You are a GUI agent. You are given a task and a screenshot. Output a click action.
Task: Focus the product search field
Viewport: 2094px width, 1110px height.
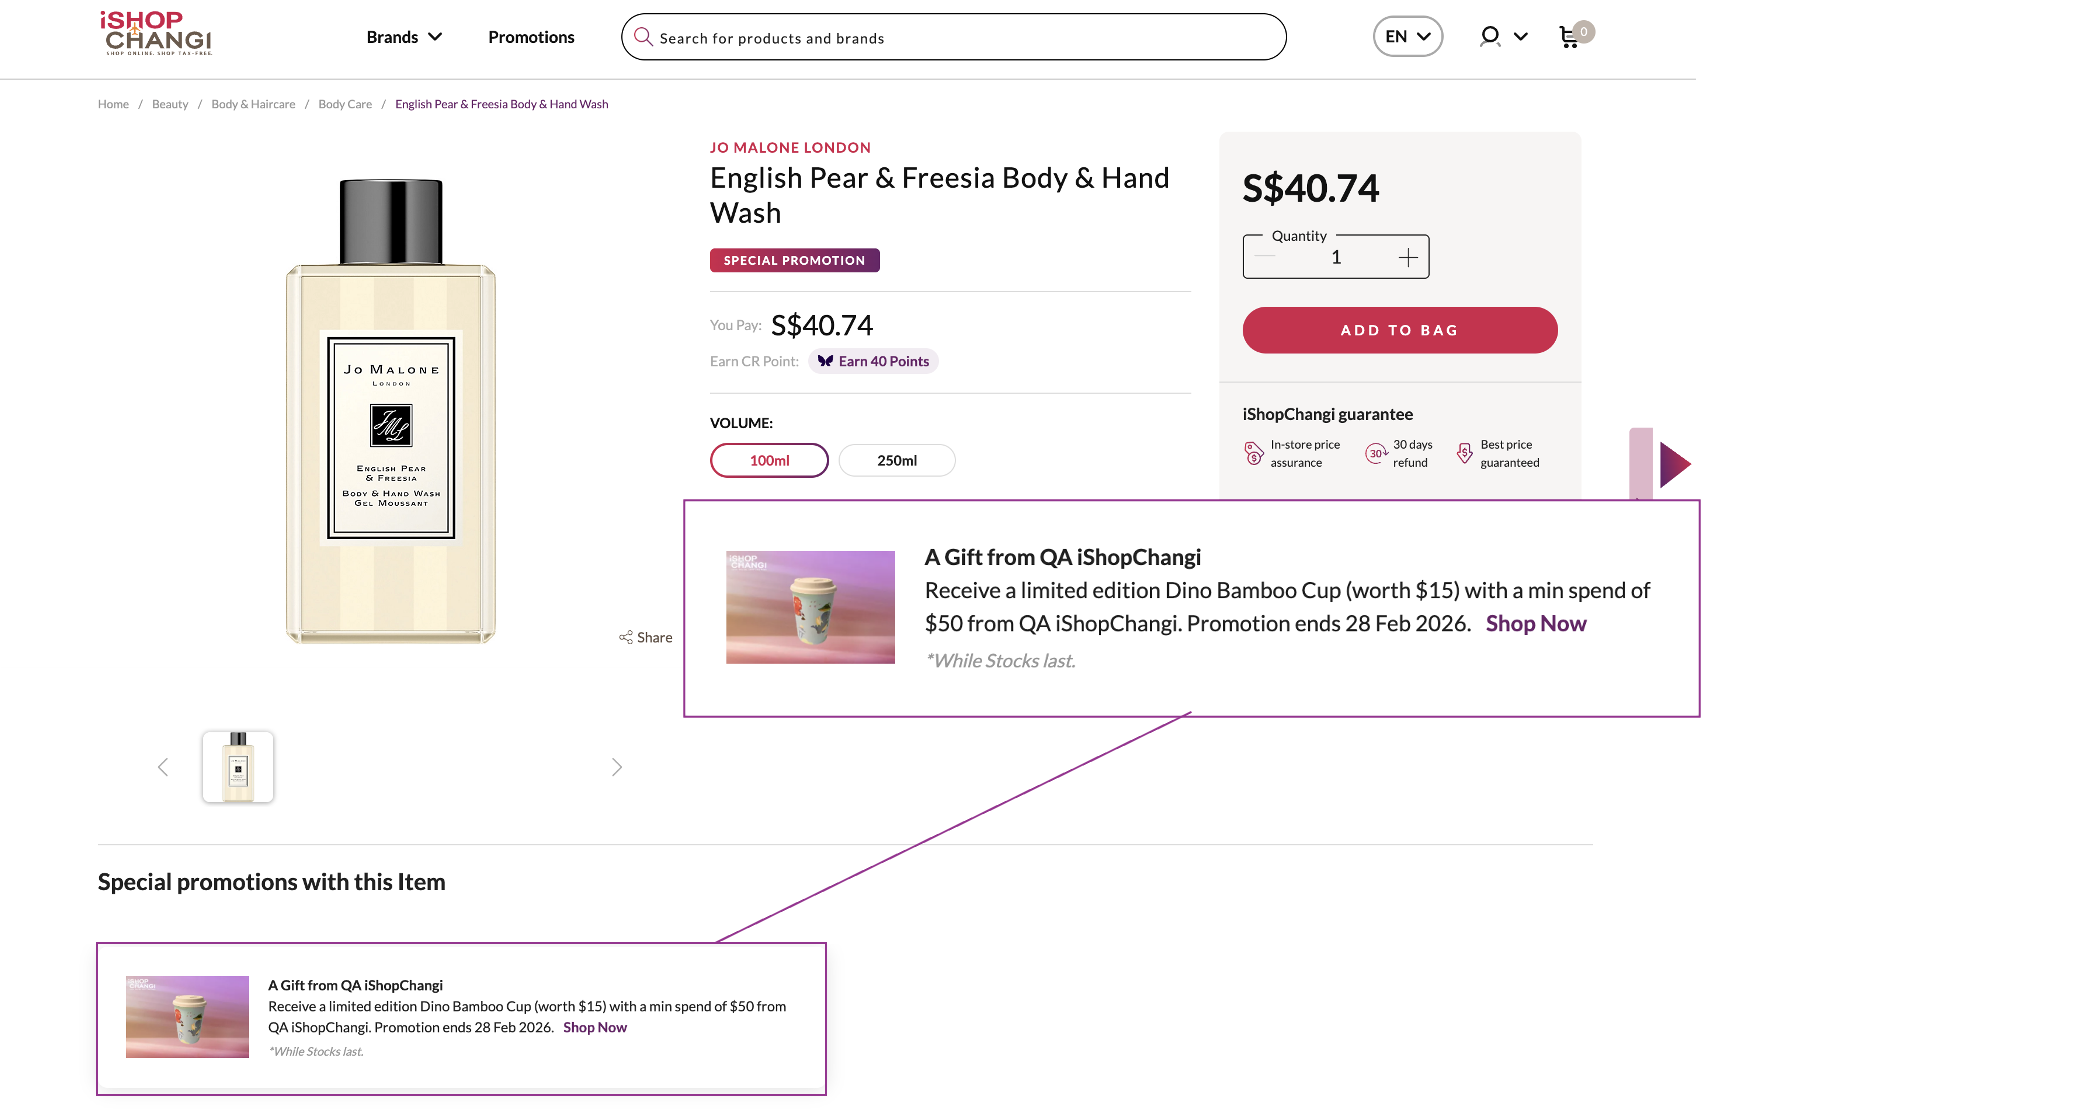[960, 38]
